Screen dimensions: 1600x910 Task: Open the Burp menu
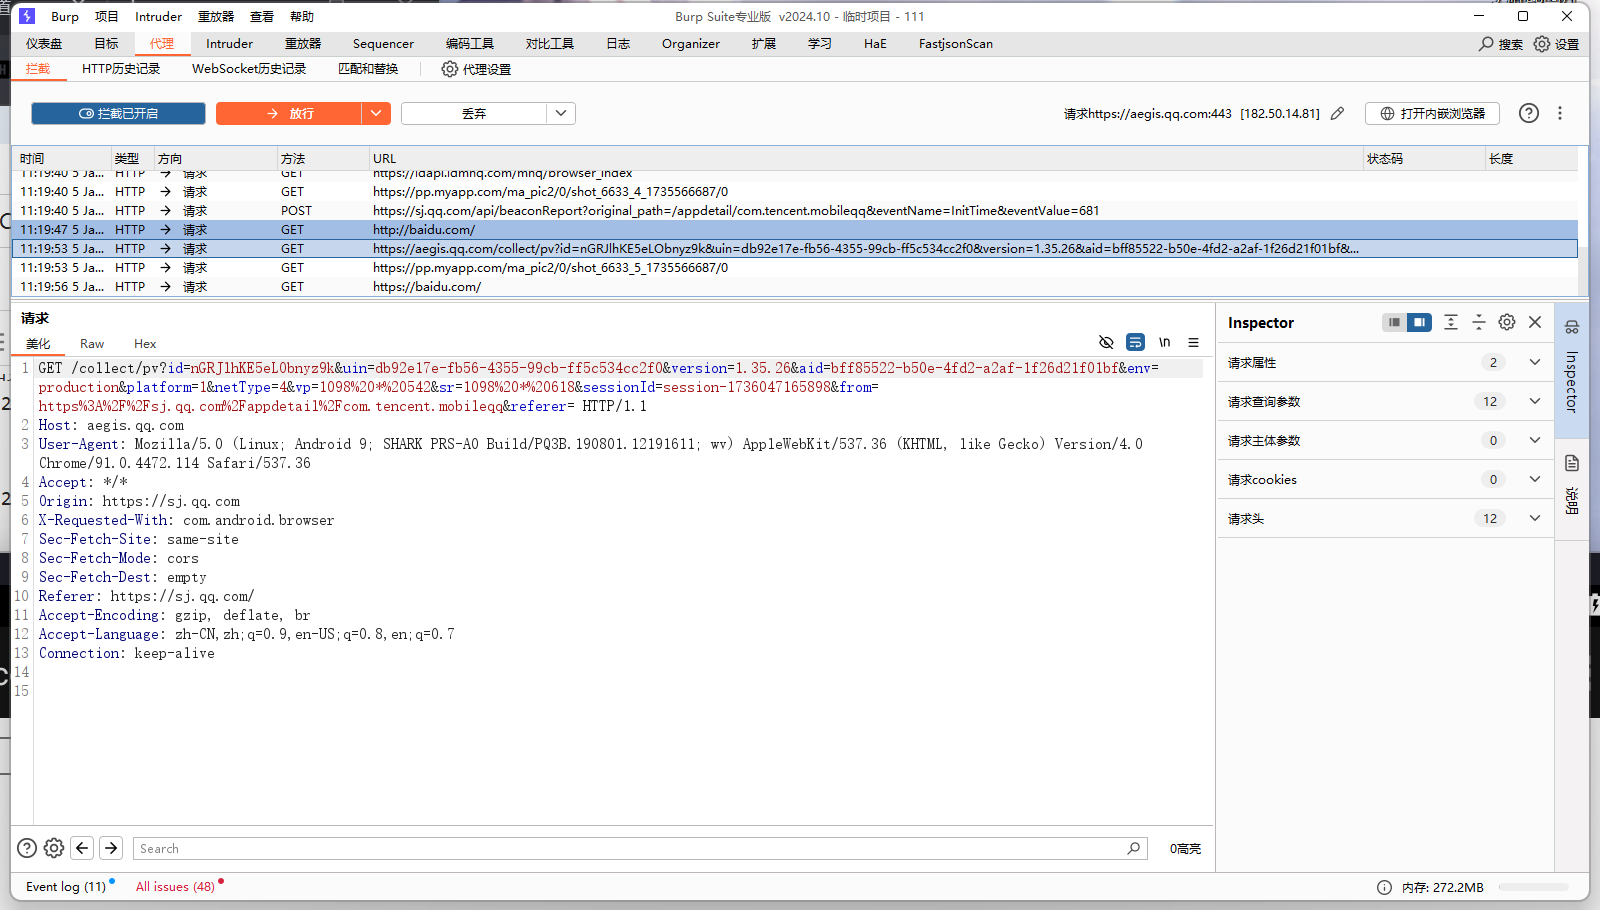point(65,17)
